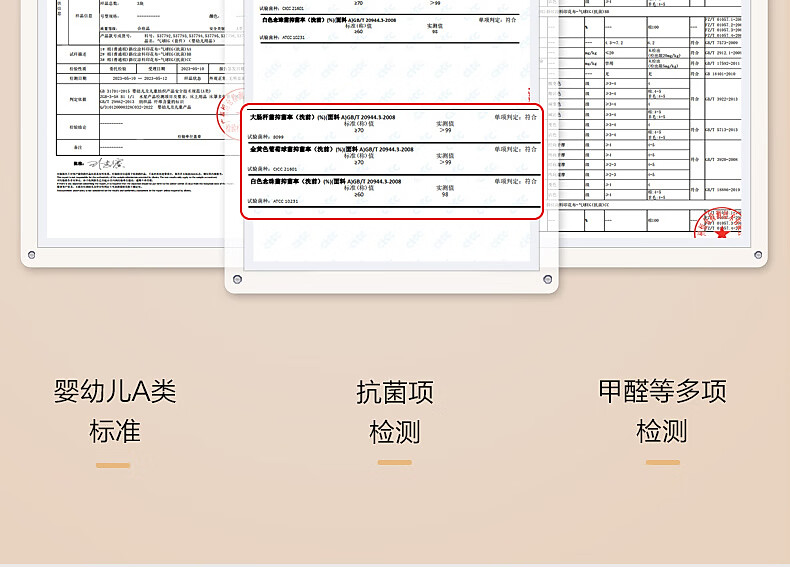
Task: Select the 抗菌项检测 label
Action: point(395,411)
